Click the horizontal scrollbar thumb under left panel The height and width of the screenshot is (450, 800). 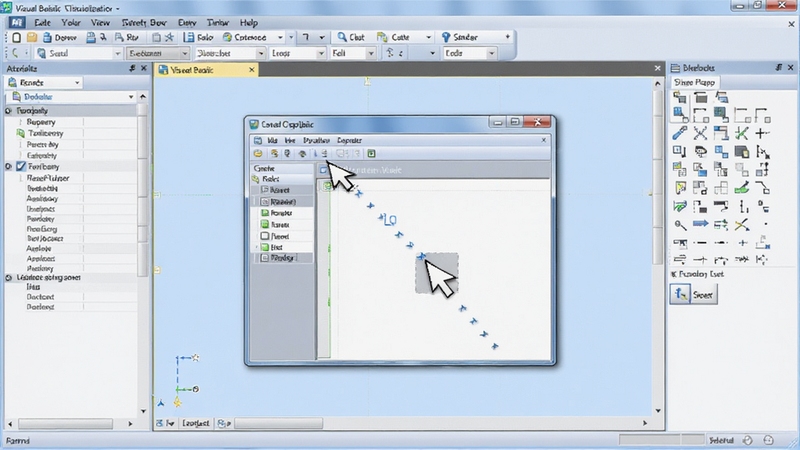coord(65,423)
